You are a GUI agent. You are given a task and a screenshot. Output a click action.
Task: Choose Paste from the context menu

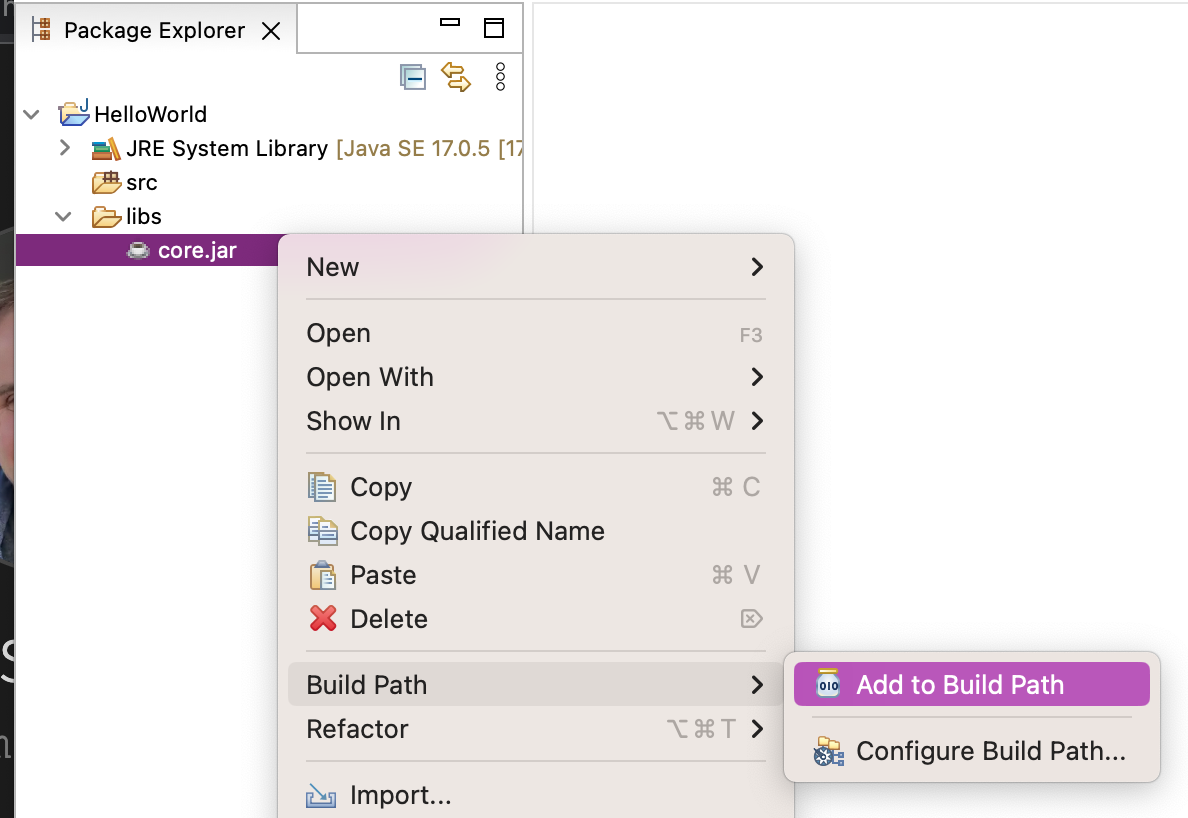click(383, 575)
